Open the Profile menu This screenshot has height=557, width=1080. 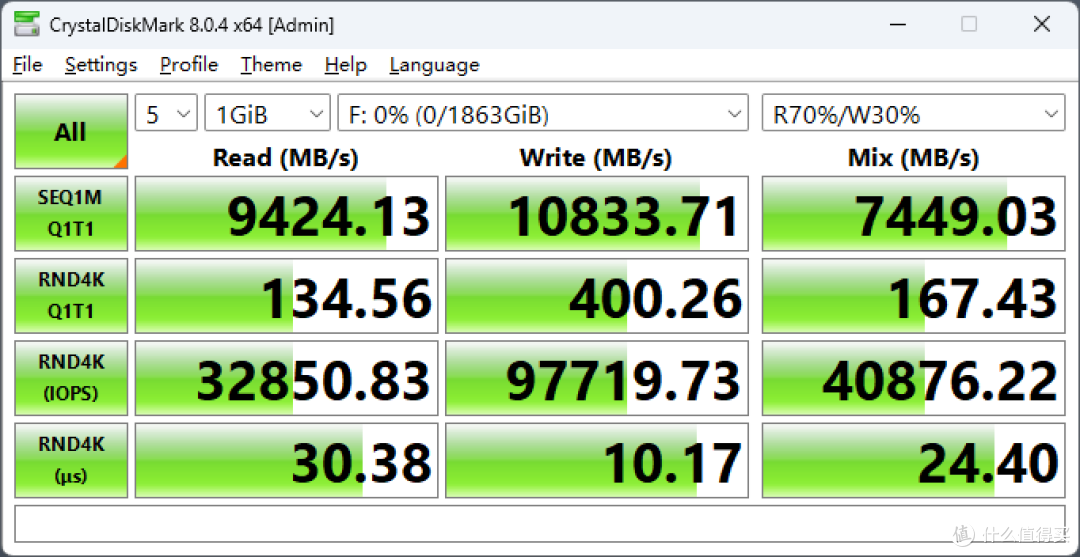189,65
